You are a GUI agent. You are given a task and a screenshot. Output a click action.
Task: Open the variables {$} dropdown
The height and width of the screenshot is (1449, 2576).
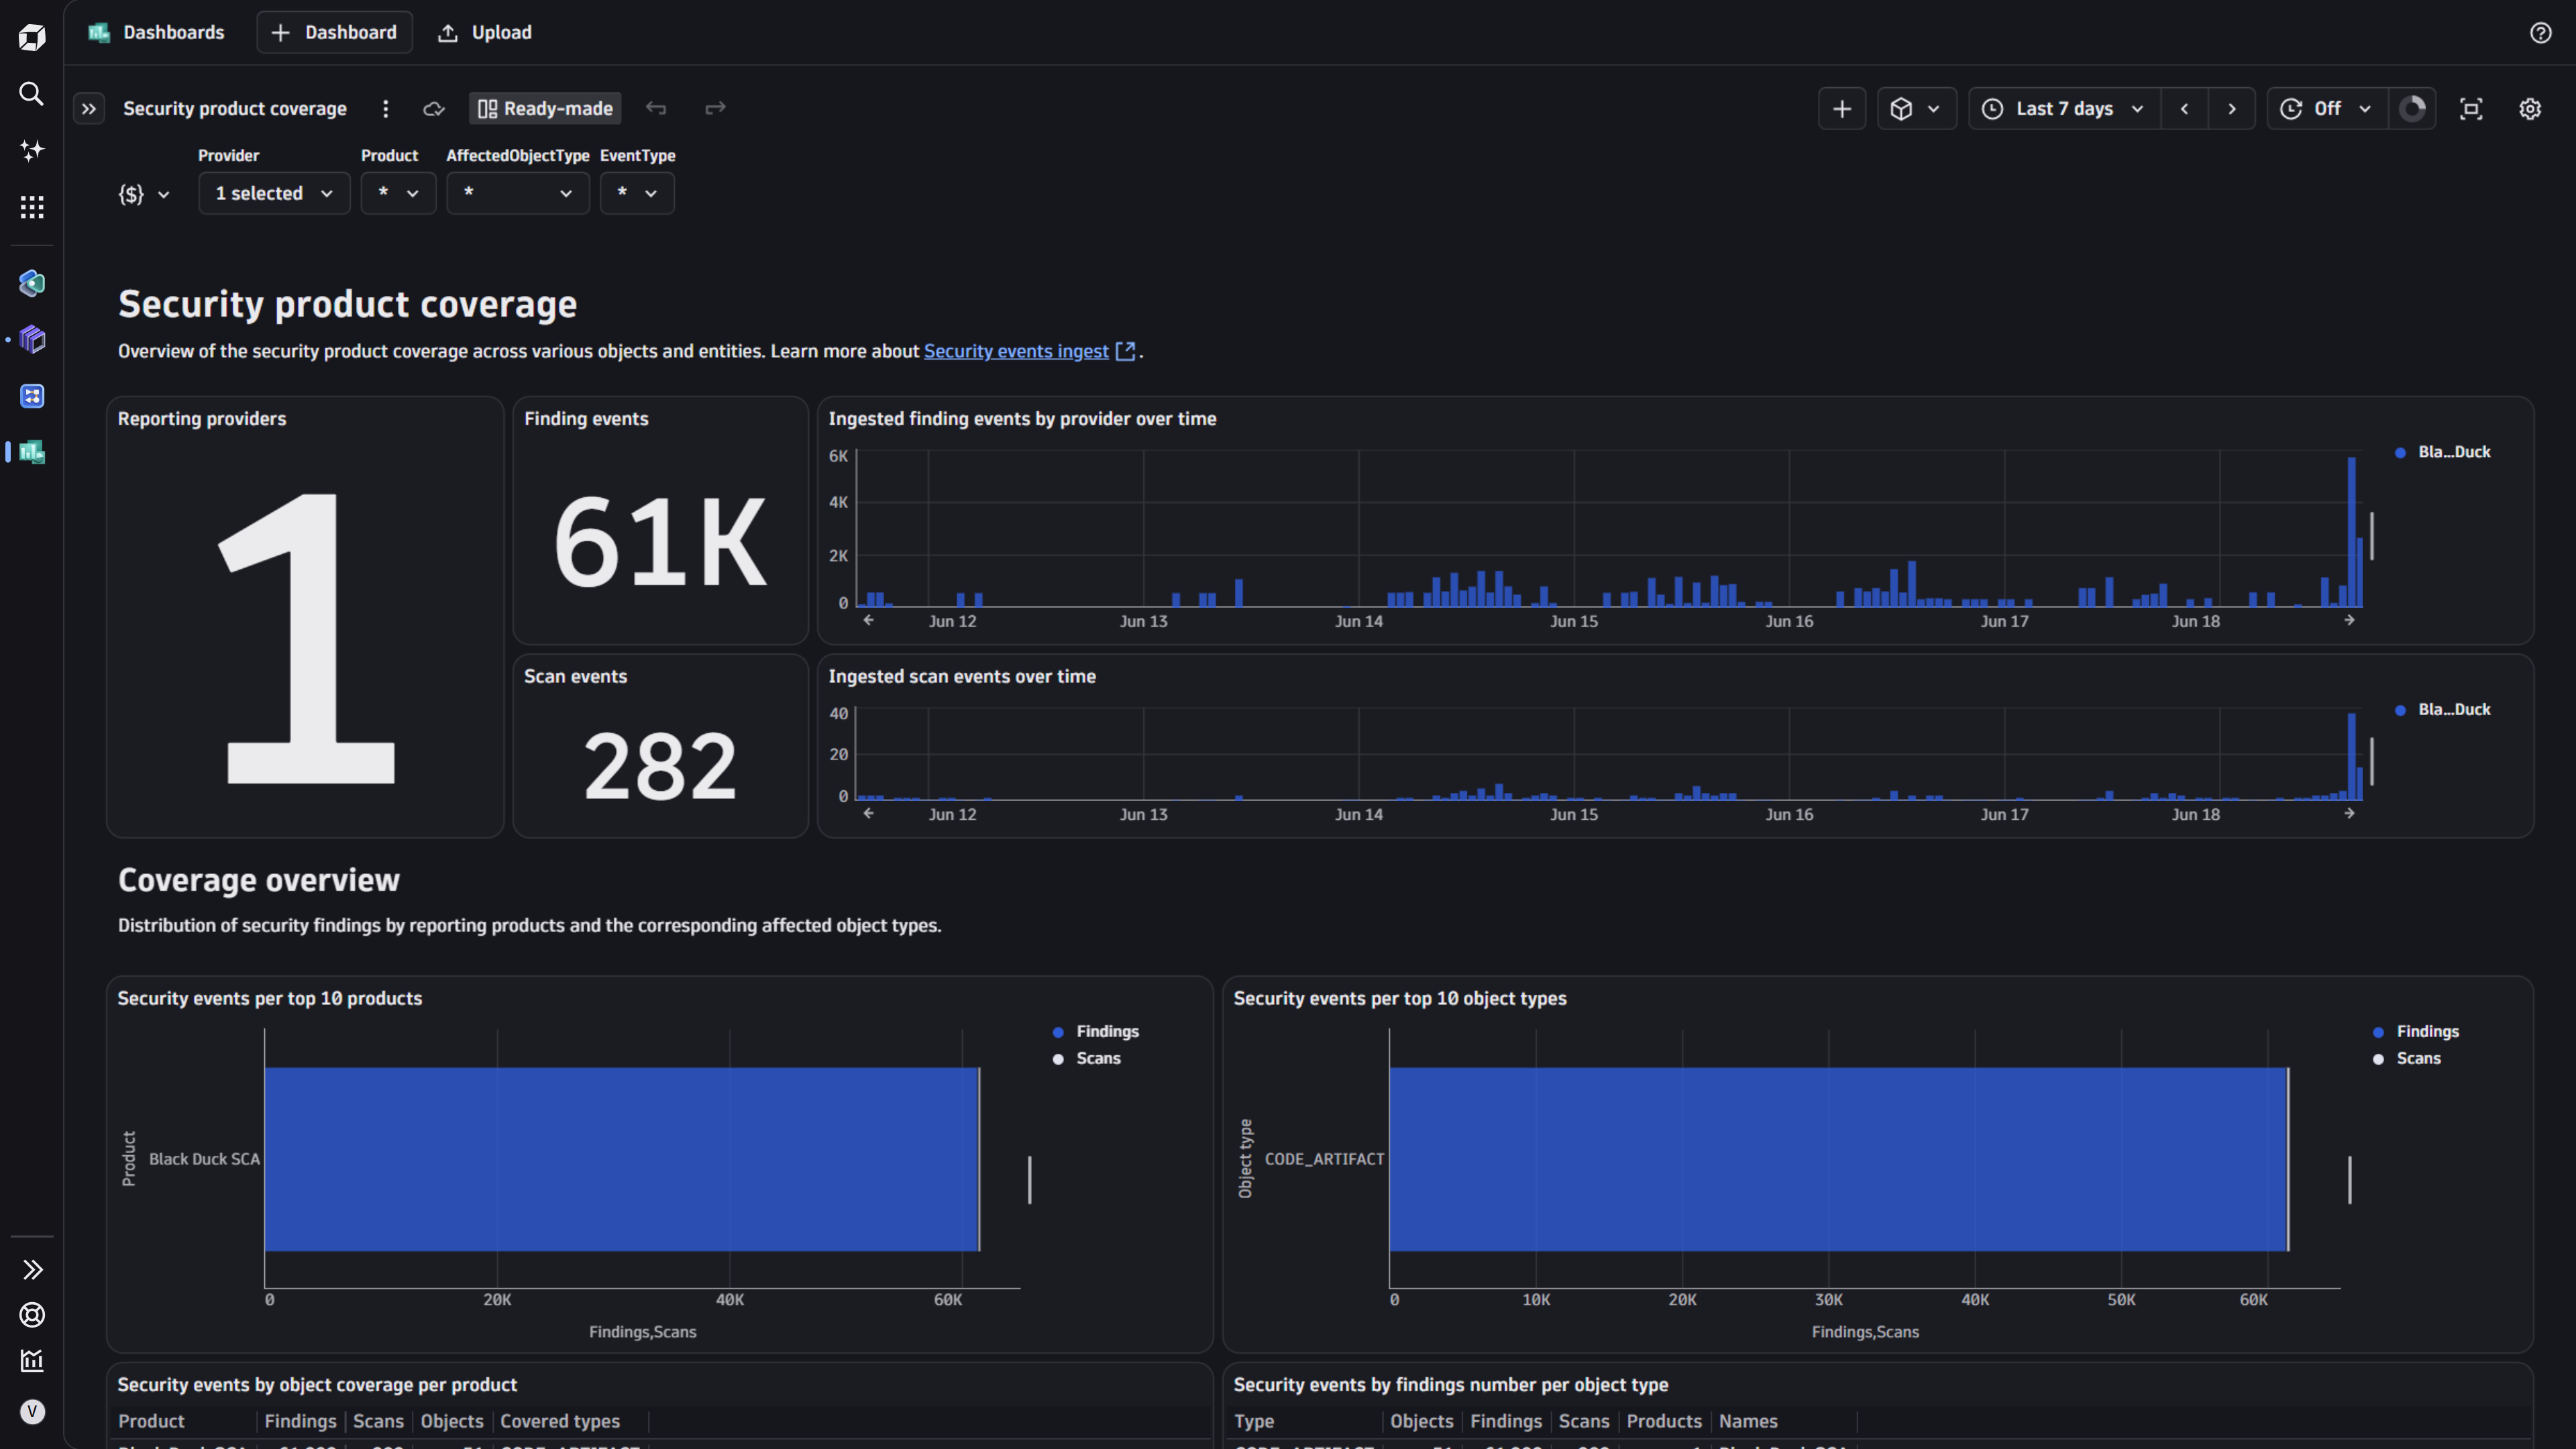(144, 194)
